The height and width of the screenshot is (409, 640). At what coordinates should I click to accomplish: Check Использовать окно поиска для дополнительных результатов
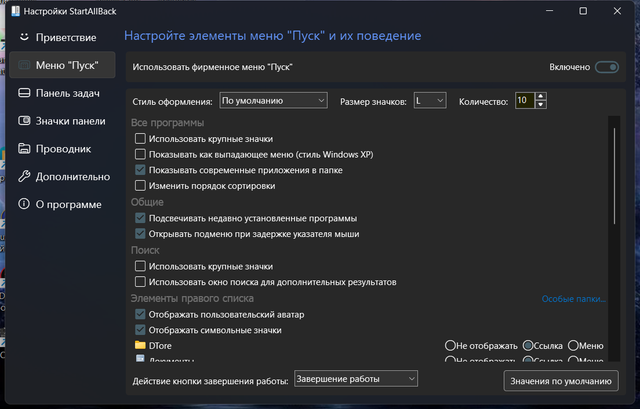coord(140,282)
